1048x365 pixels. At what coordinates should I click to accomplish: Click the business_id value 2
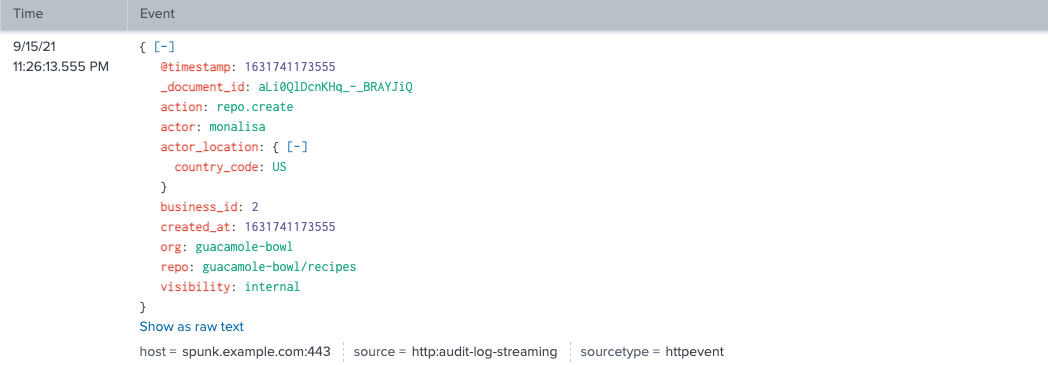pos(255,207)
